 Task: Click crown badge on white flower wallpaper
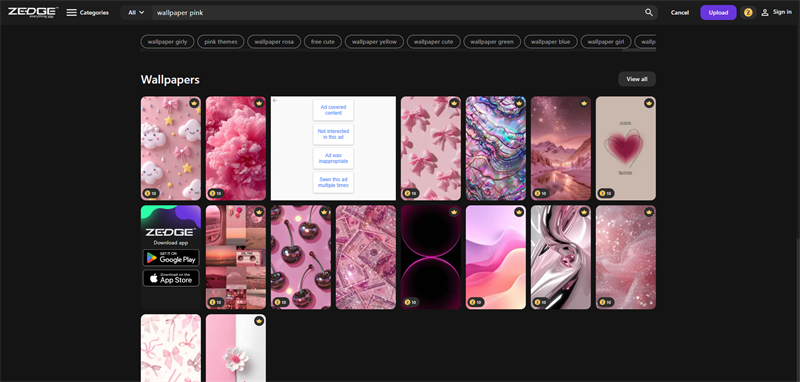pyautogui.click(x=259, y=321)
